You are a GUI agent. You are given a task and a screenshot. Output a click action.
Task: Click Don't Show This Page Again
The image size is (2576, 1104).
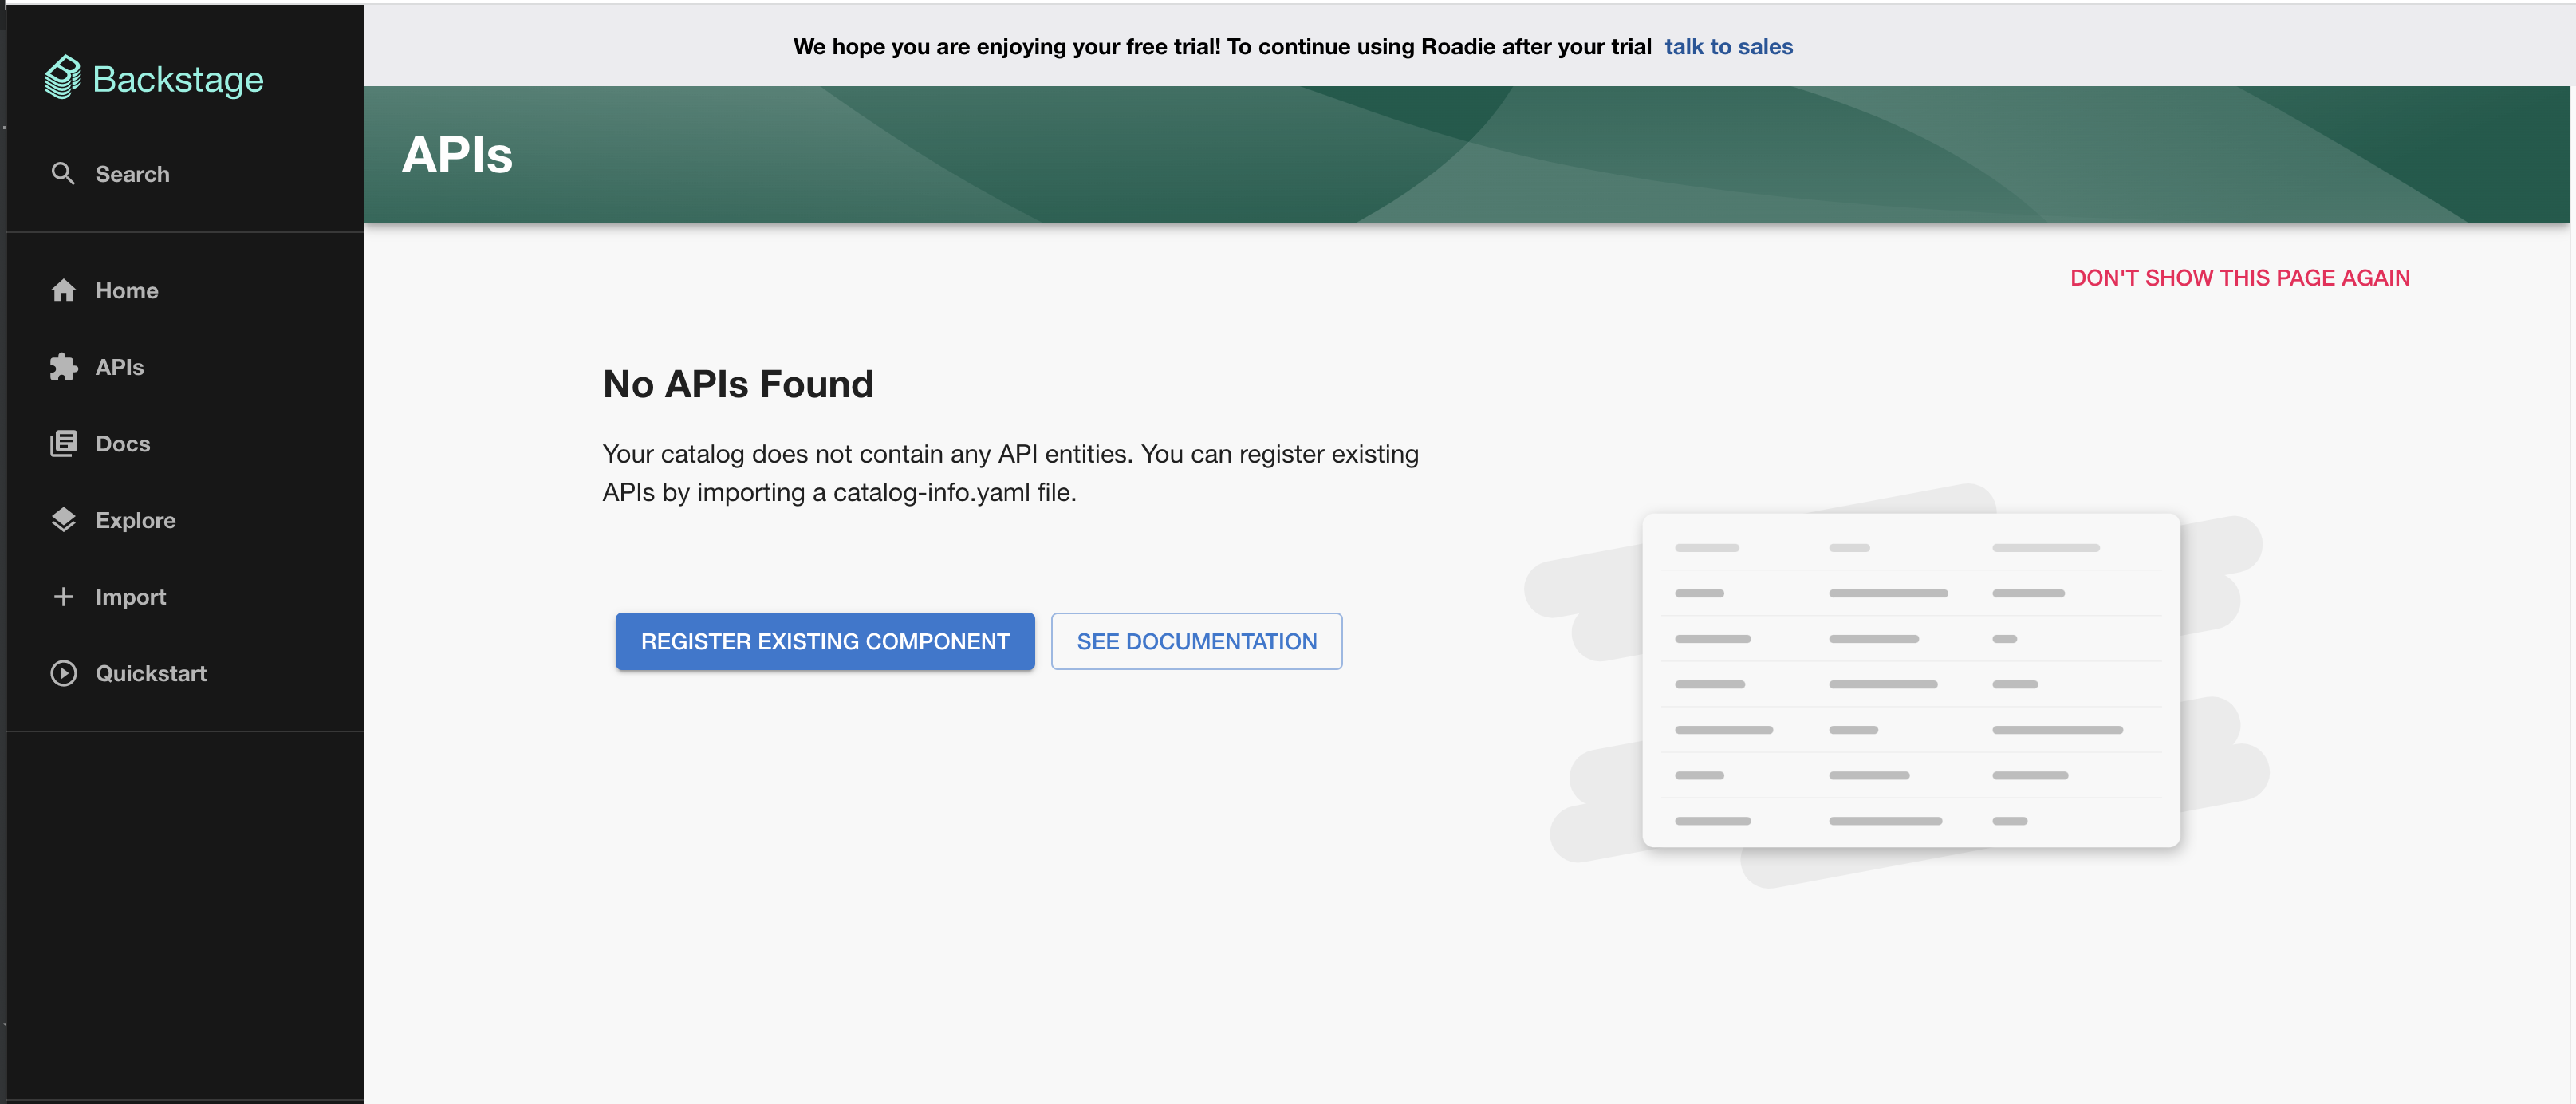(x=2239, y=277)
